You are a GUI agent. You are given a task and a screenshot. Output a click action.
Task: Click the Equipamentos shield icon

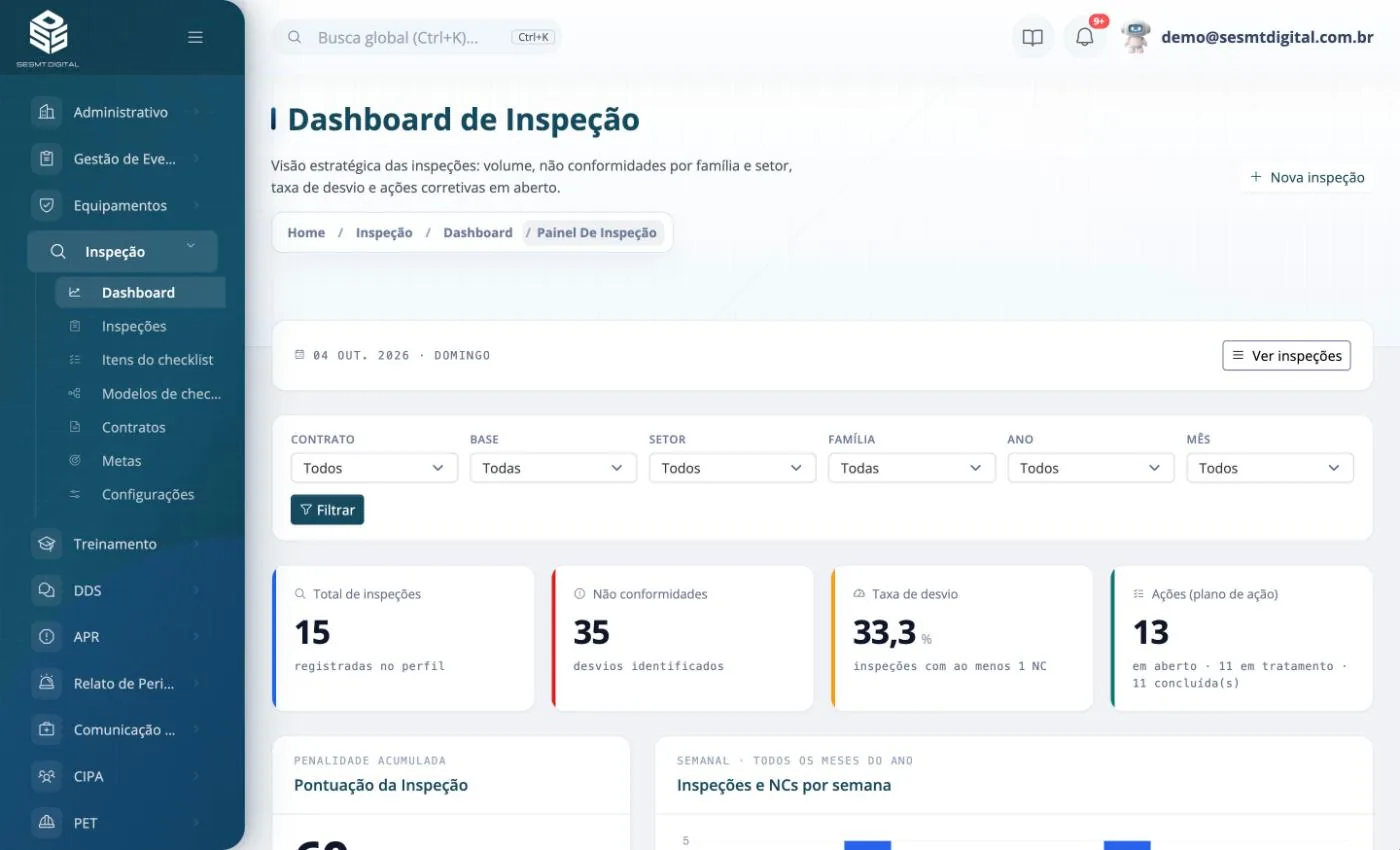(46, 205)
